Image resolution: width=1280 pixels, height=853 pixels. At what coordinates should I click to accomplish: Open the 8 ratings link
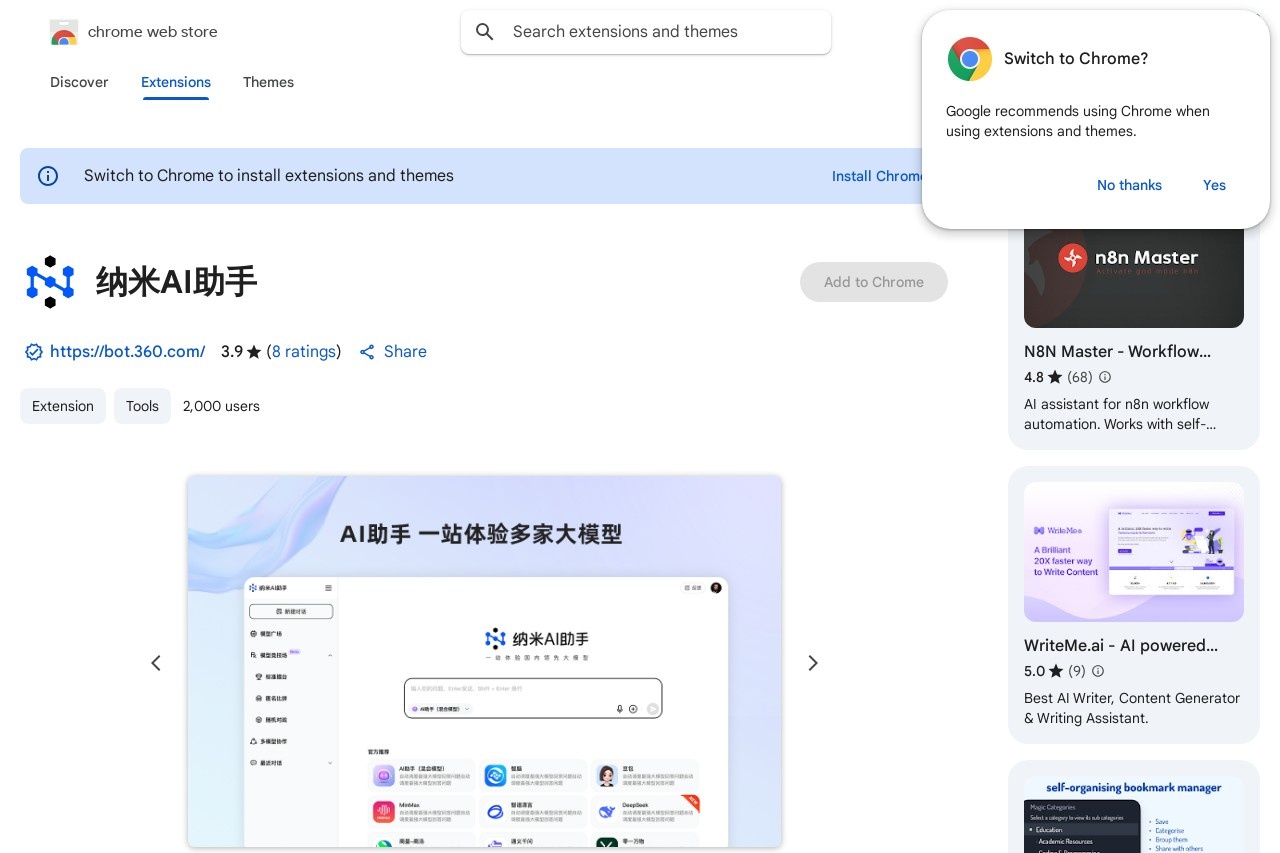[304, 352]
